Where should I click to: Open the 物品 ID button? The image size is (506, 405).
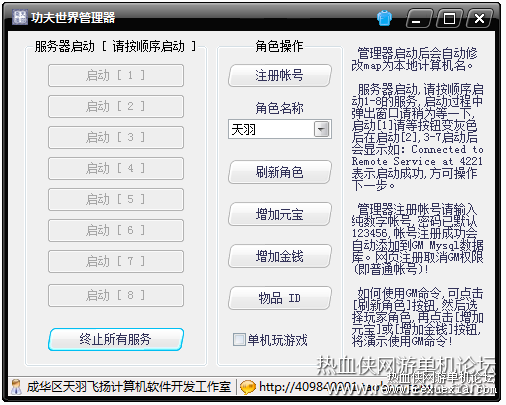tap(280, 298)
